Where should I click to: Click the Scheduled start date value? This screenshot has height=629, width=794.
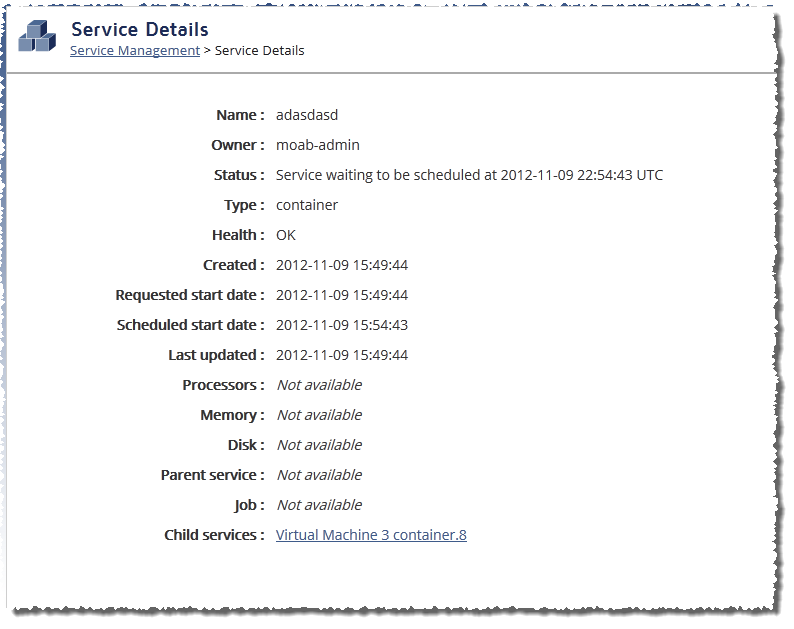342,325
